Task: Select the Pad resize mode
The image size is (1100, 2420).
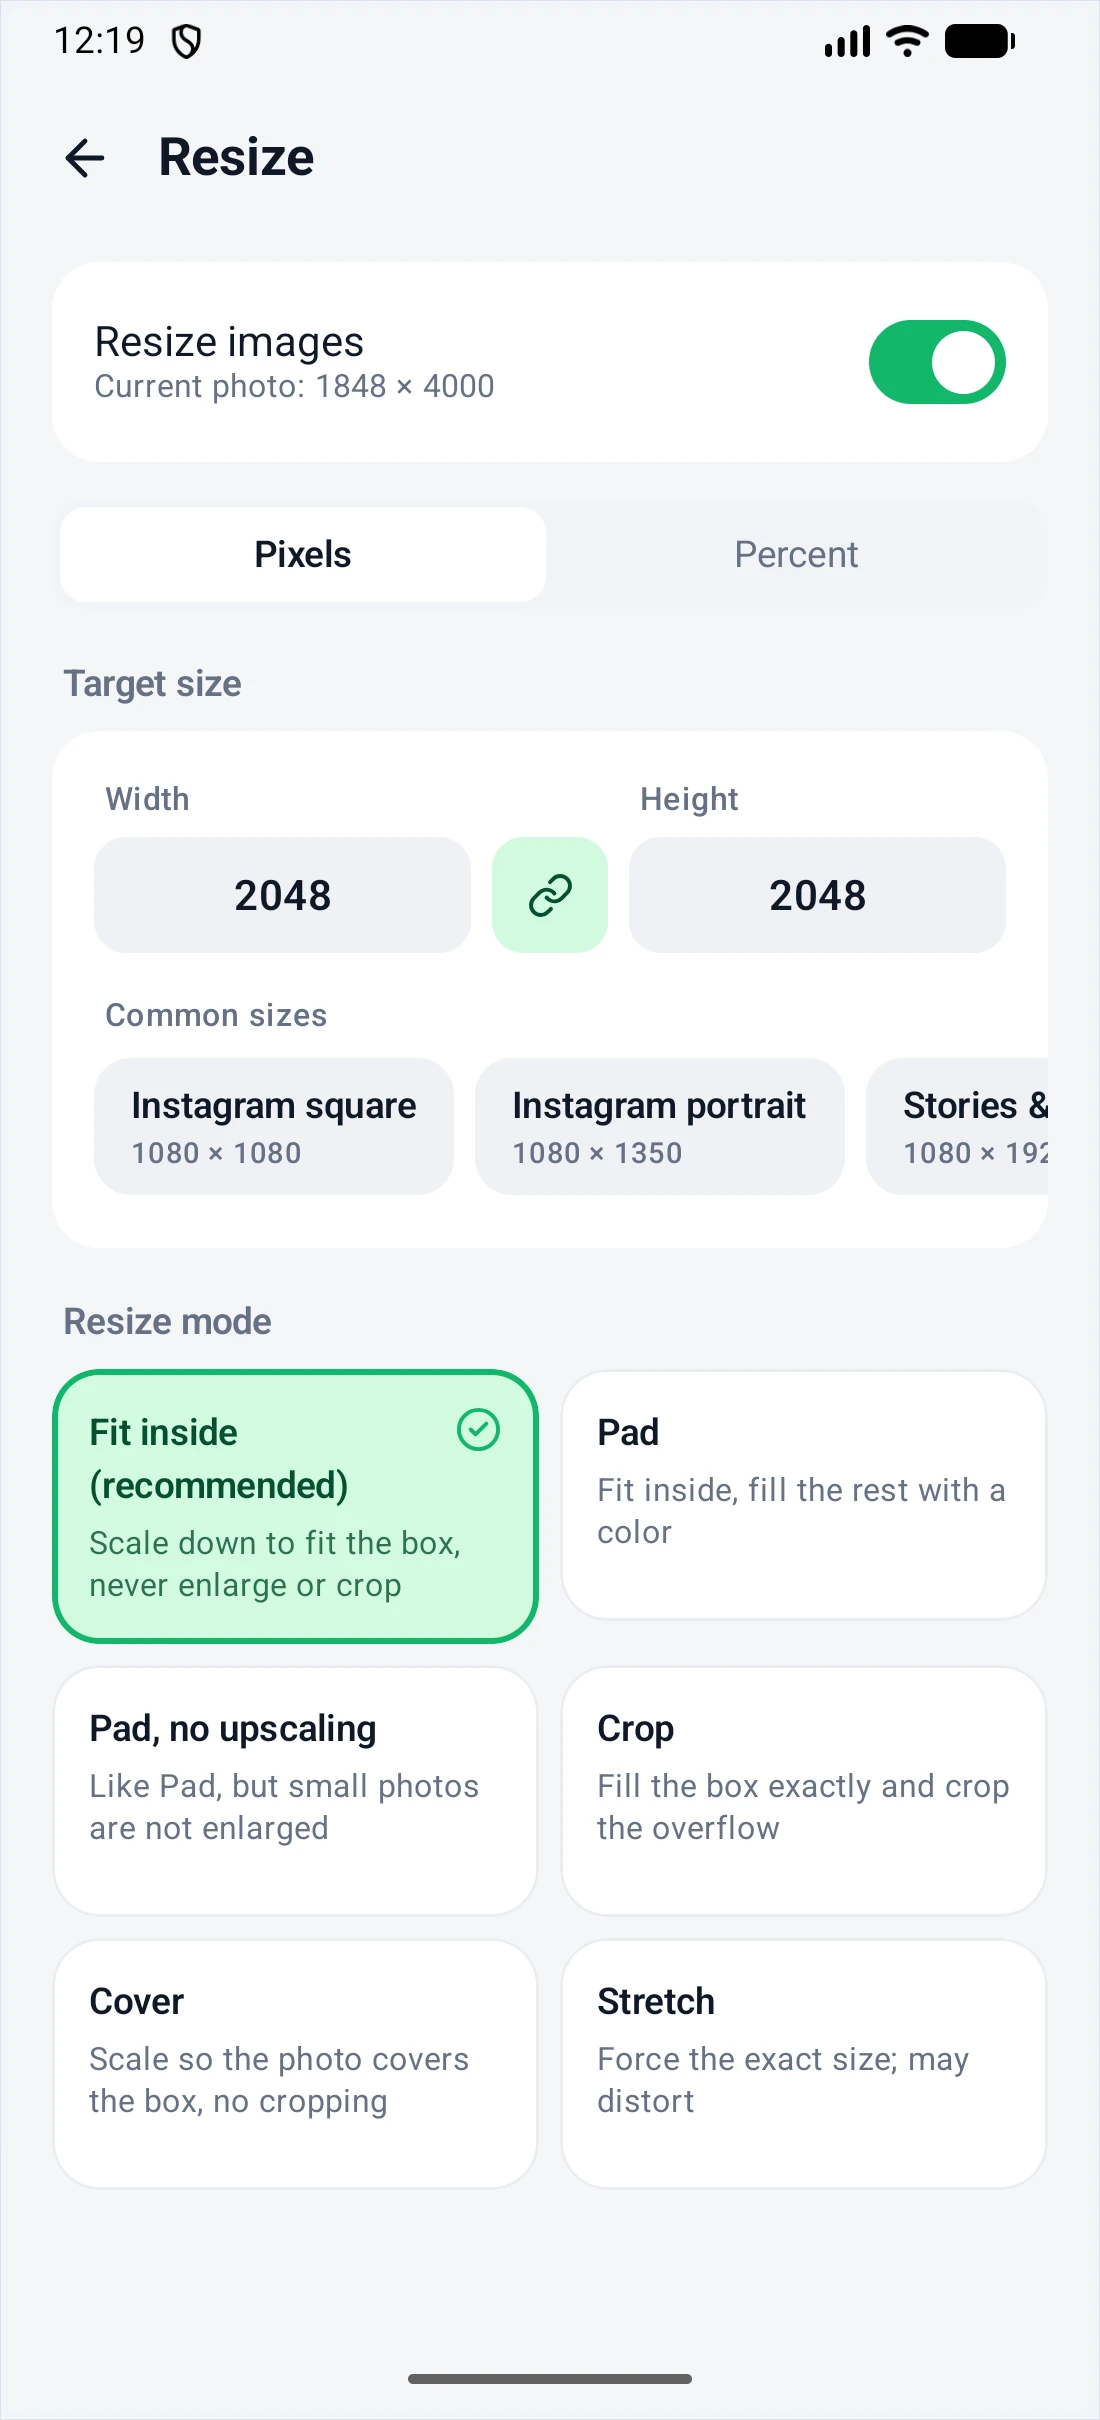Action: point(804,1495)
